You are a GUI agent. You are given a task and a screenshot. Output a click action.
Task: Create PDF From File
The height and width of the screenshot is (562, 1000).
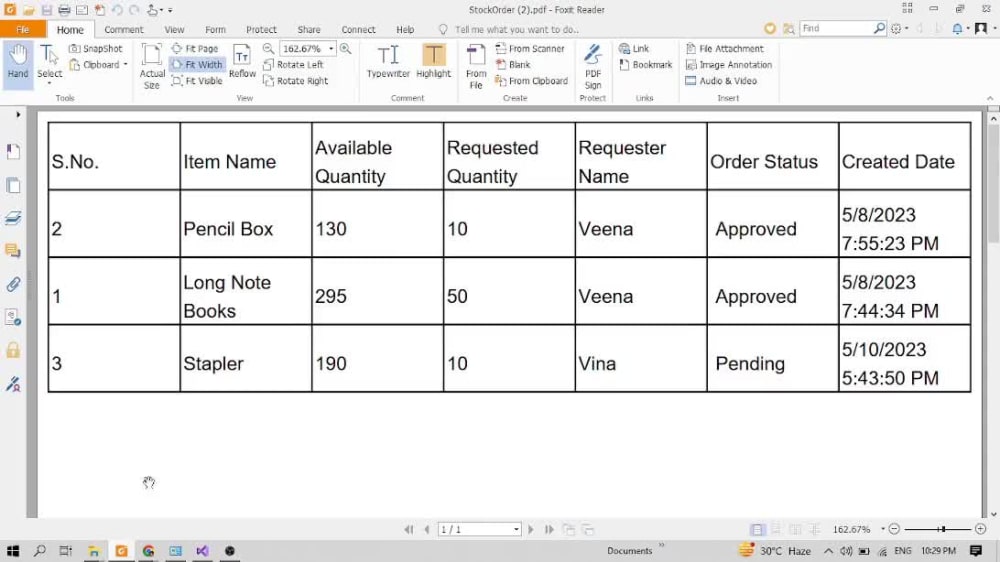[x=476, y=66]
